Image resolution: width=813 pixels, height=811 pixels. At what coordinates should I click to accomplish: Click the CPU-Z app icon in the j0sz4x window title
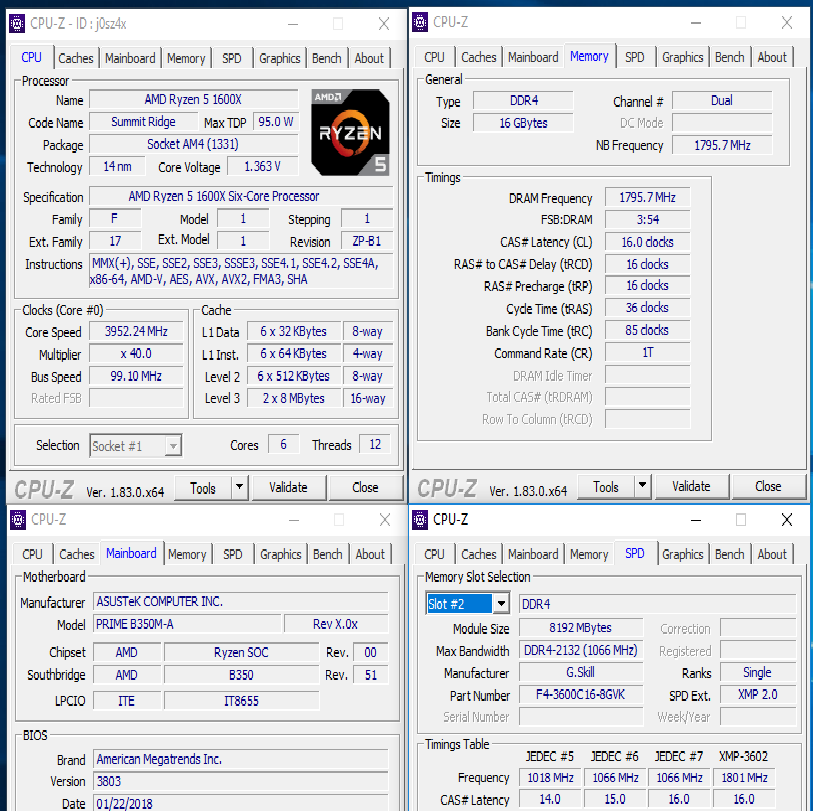tap(17, 24)
